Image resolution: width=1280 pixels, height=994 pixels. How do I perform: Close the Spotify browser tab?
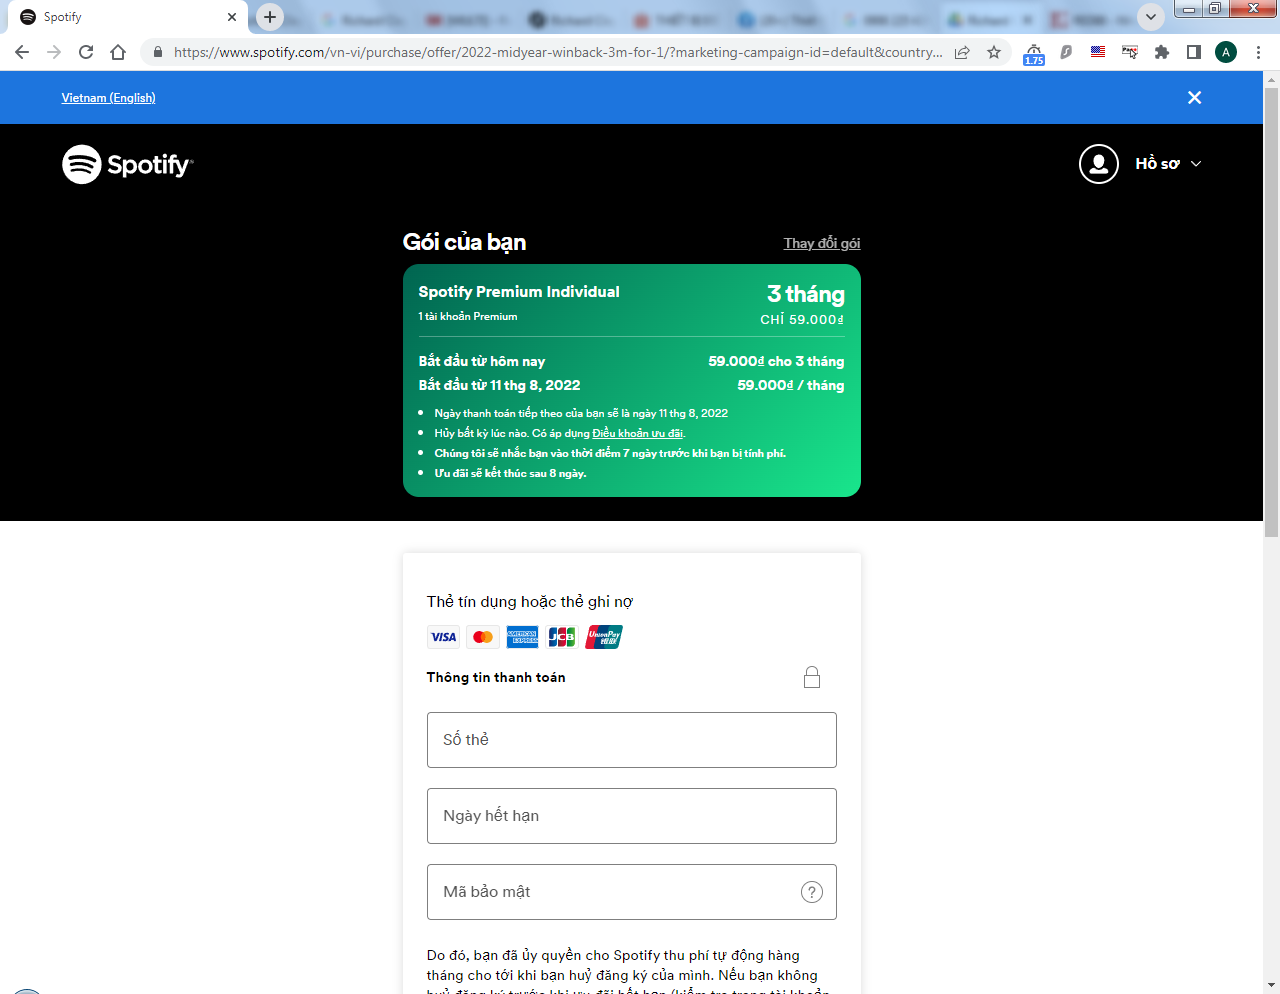232,17
